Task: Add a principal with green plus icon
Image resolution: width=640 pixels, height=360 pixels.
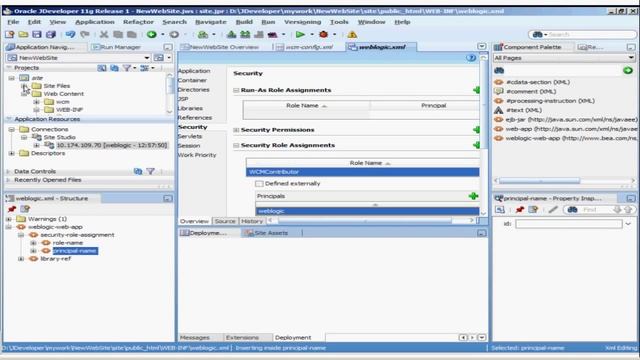Action: click(473, 196)
